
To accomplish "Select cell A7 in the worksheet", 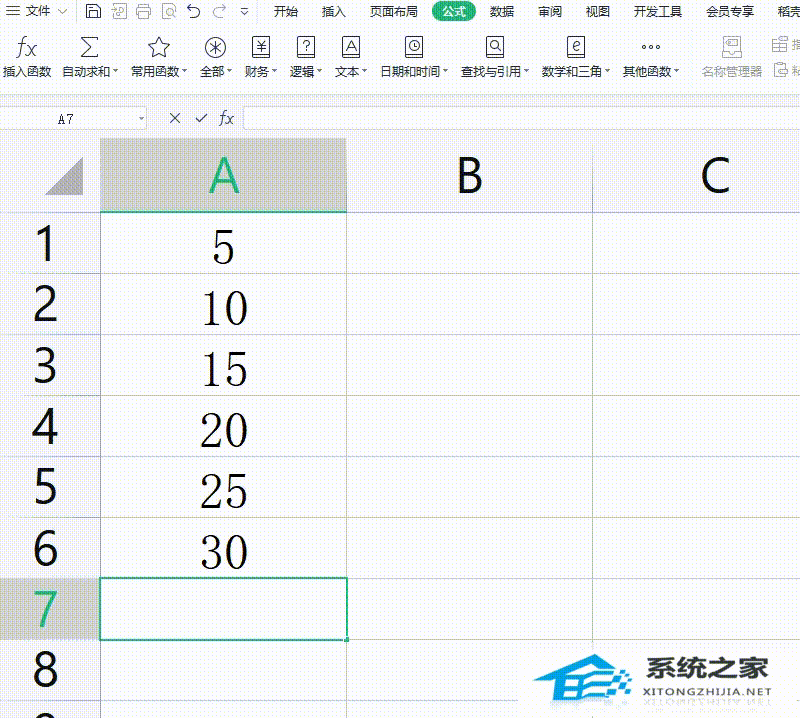I will (222, 608).
